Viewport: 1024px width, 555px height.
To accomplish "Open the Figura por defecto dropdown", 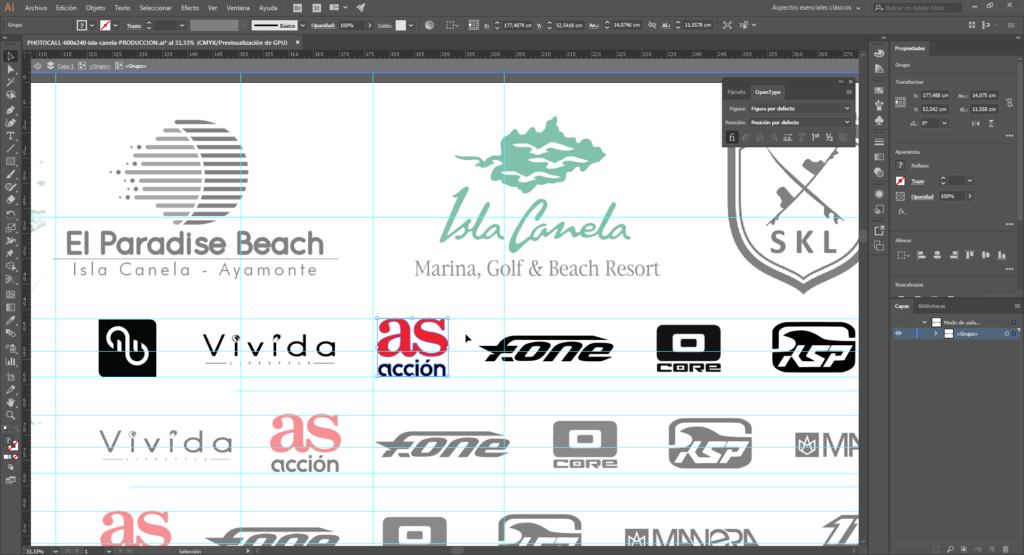I will pos(800,108).
